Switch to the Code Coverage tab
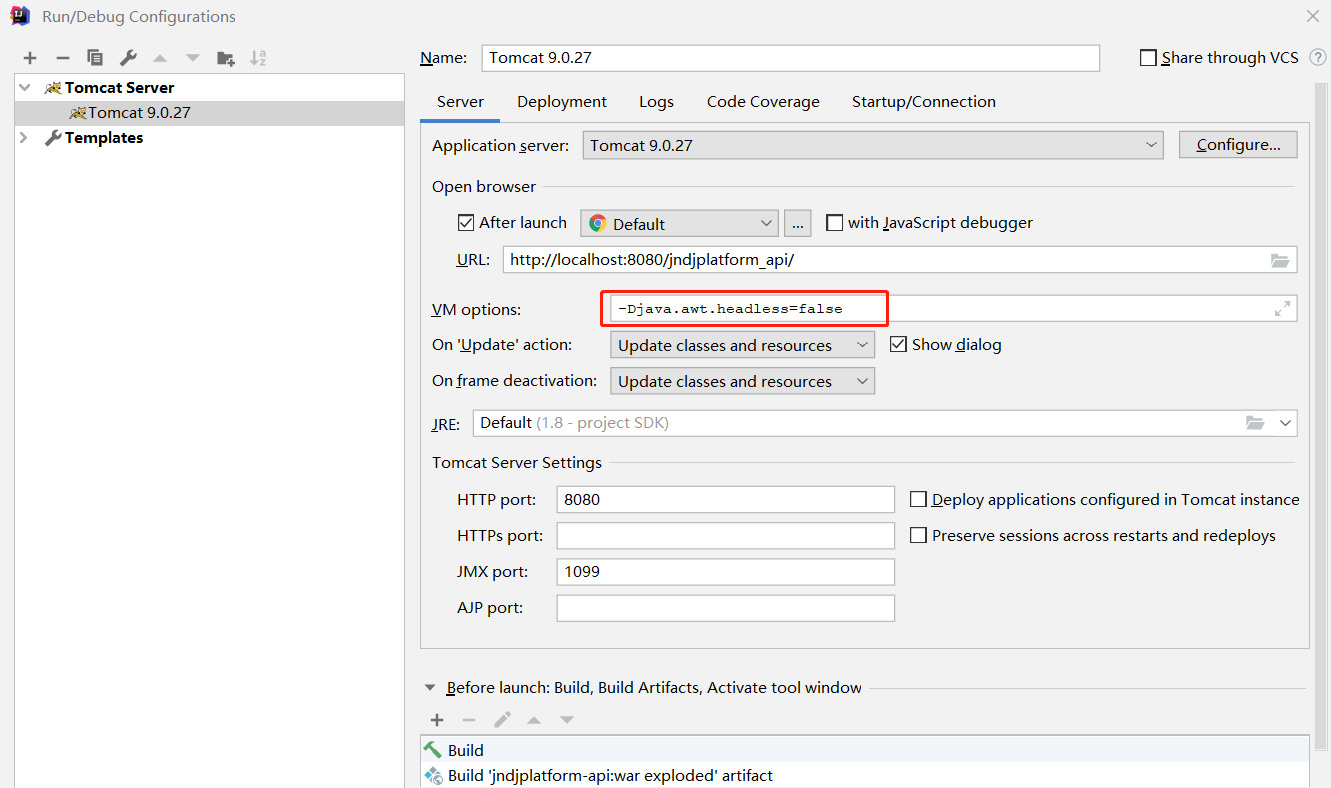1331x788 pixels. click(x=763, y=102)
